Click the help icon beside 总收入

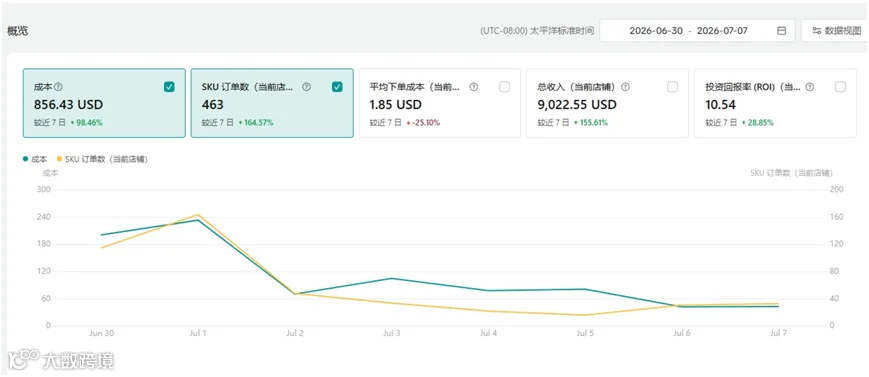[626, 87]
